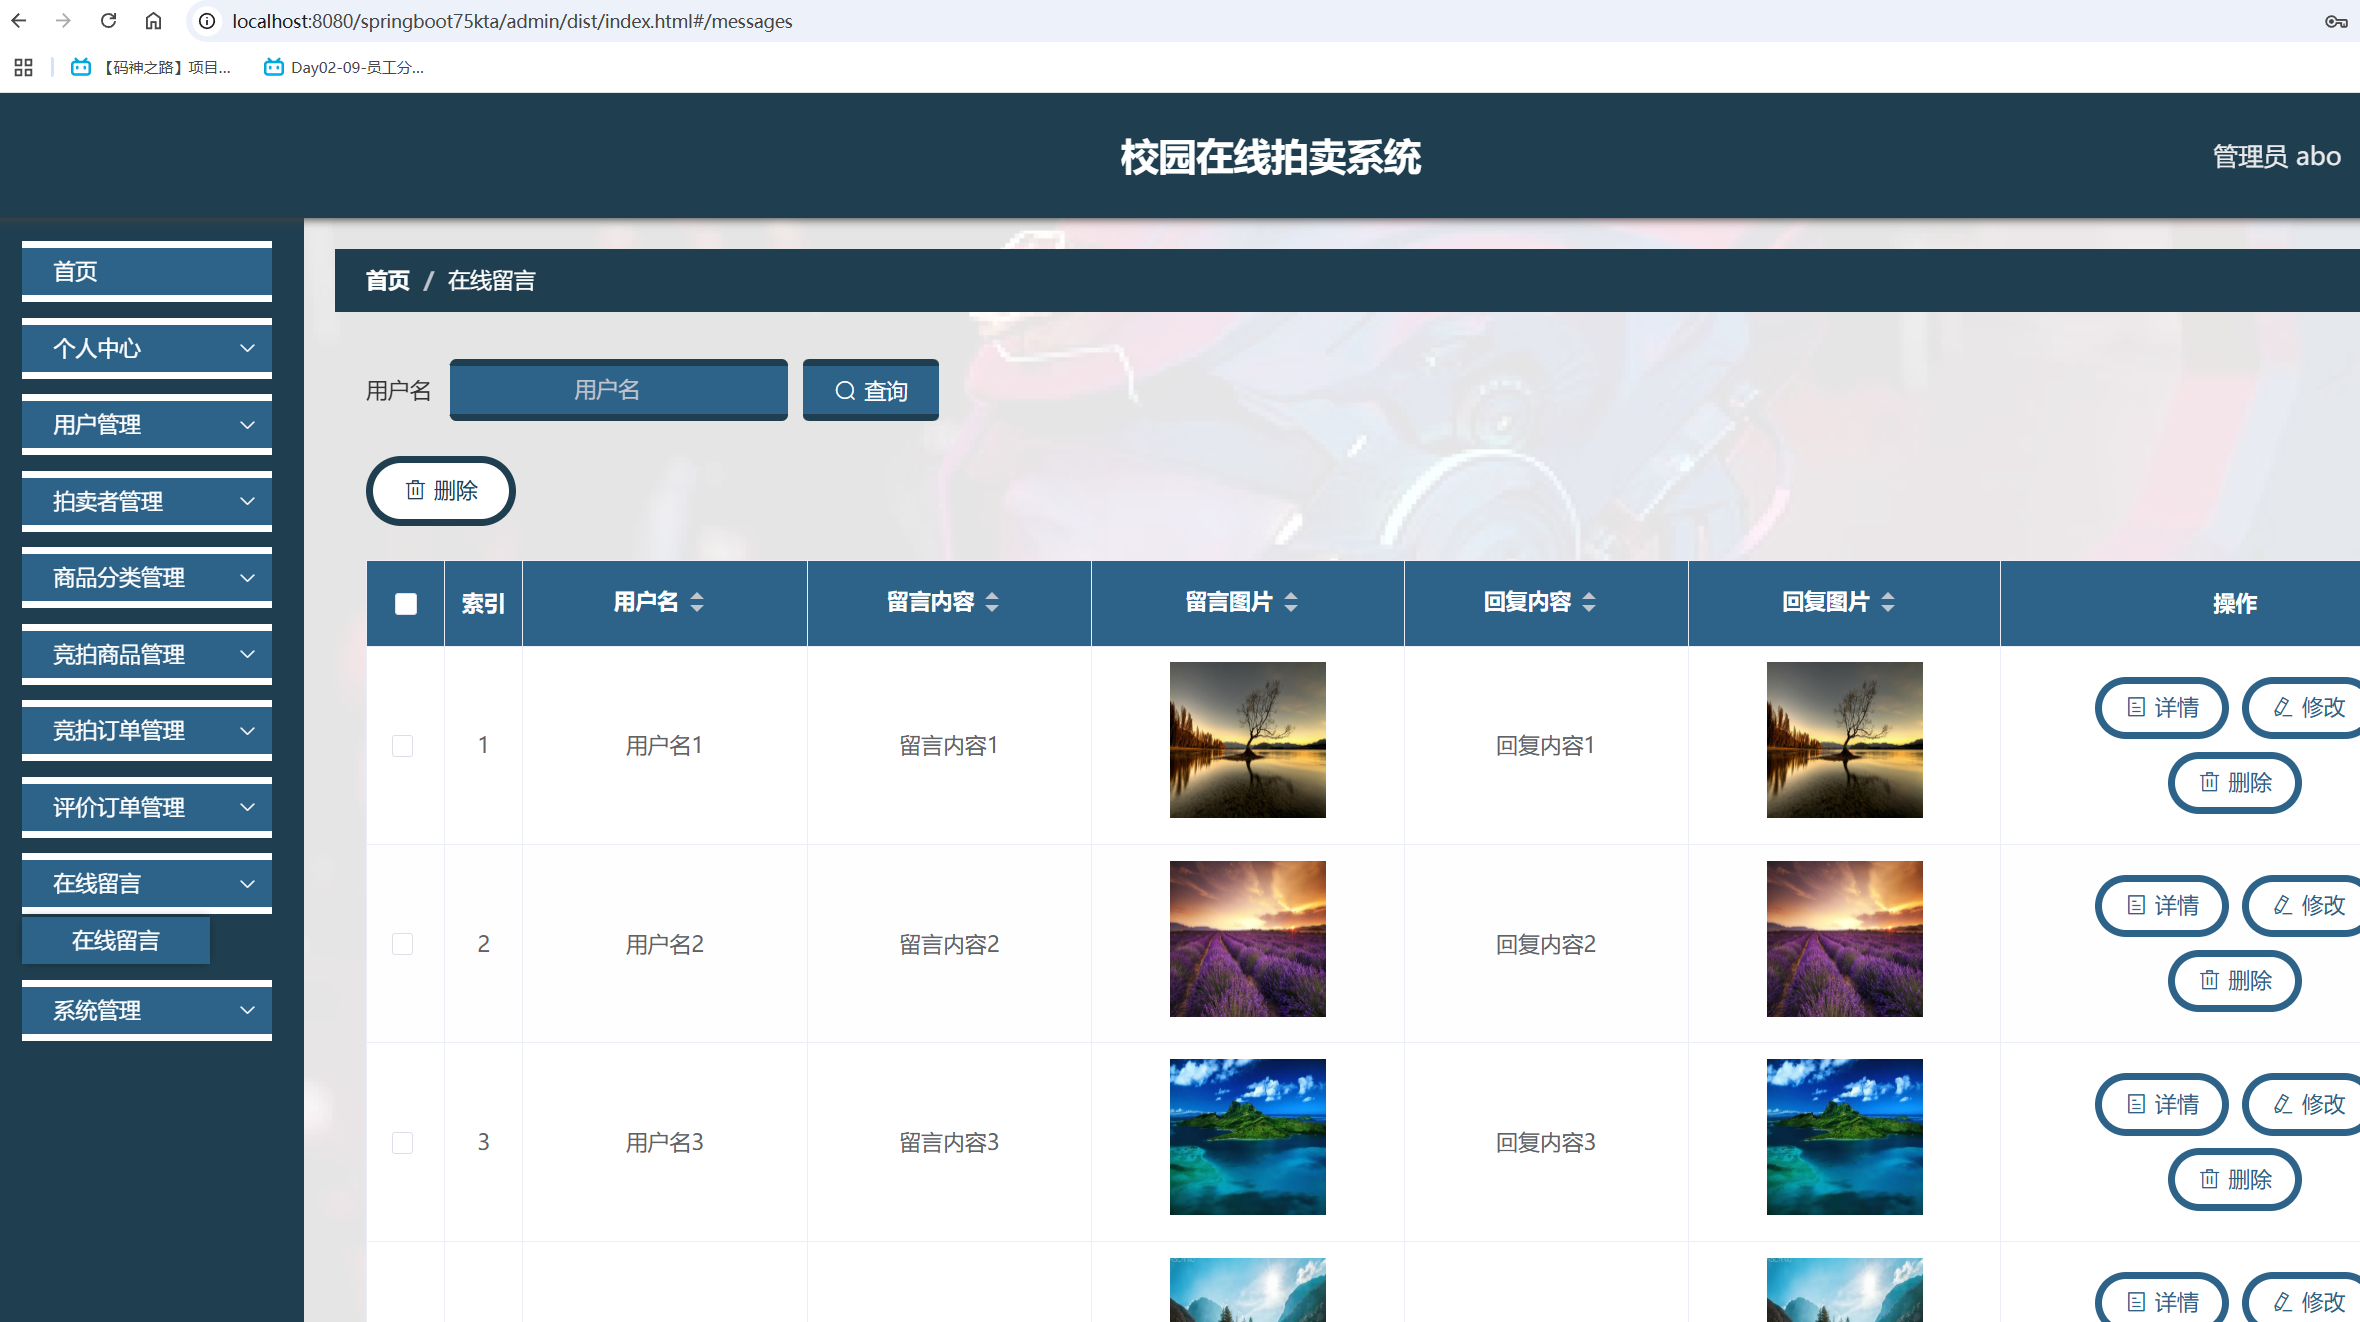This screenshot has width=2360, height=1322.
Task: Check the checkbox for row 用户名3
Action: click(403, 1143)
